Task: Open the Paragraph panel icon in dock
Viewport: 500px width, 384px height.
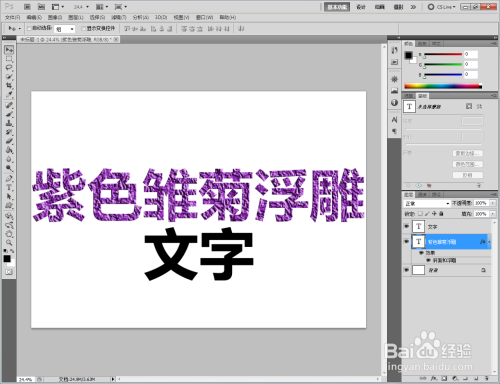Action: coord(394,131)
